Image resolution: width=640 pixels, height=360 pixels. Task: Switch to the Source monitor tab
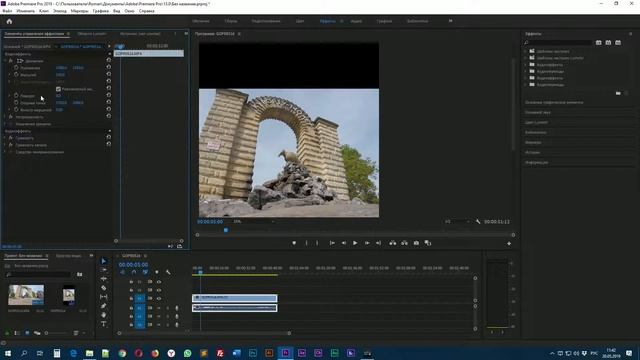pos(140,34)
